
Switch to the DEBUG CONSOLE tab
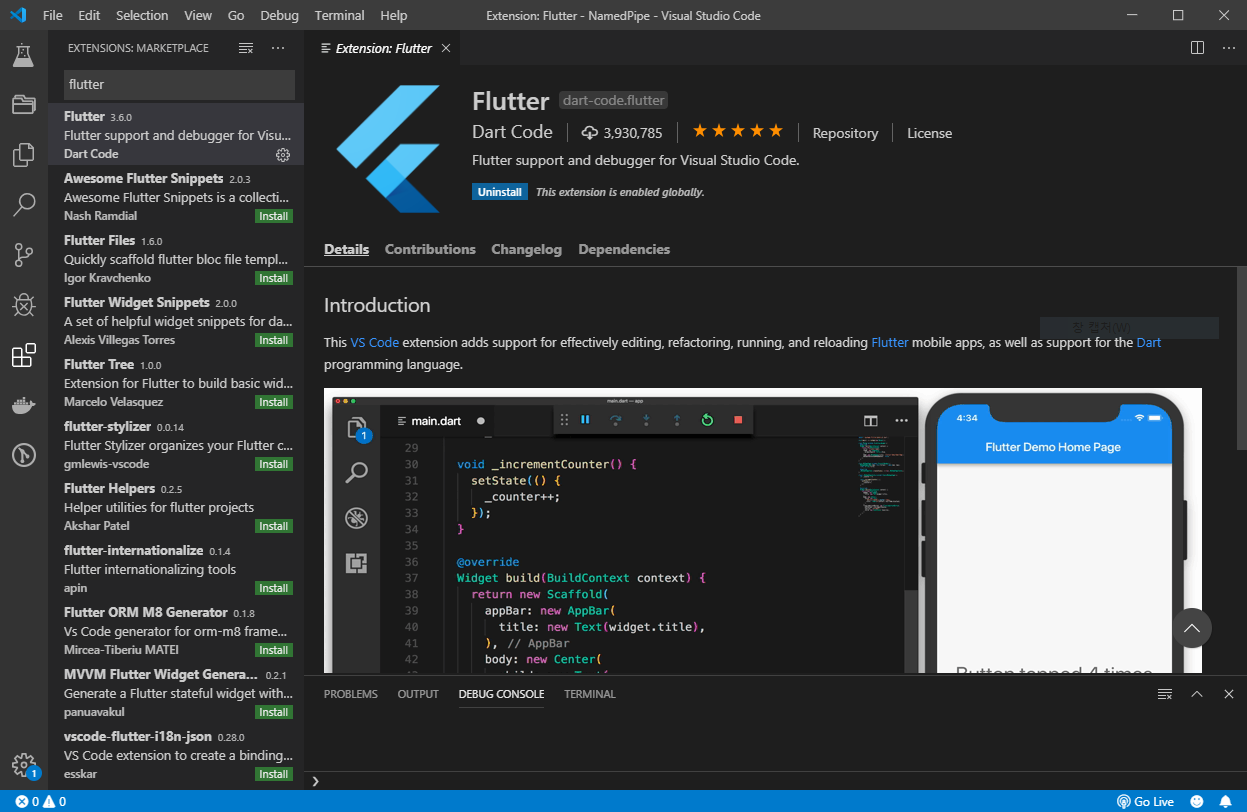501,694
